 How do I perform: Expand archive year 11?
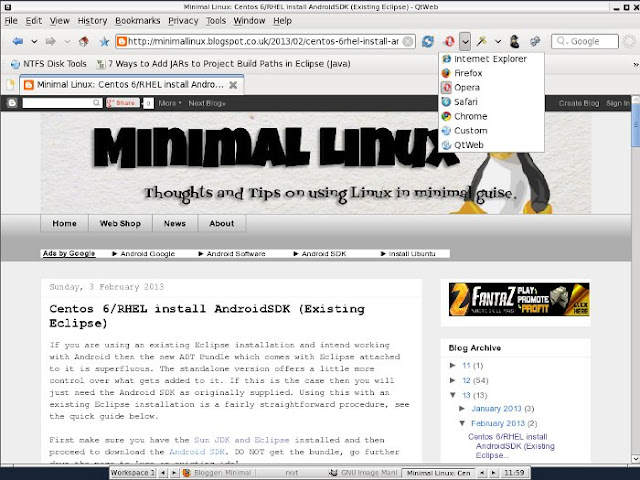click(x=453, y=365)
